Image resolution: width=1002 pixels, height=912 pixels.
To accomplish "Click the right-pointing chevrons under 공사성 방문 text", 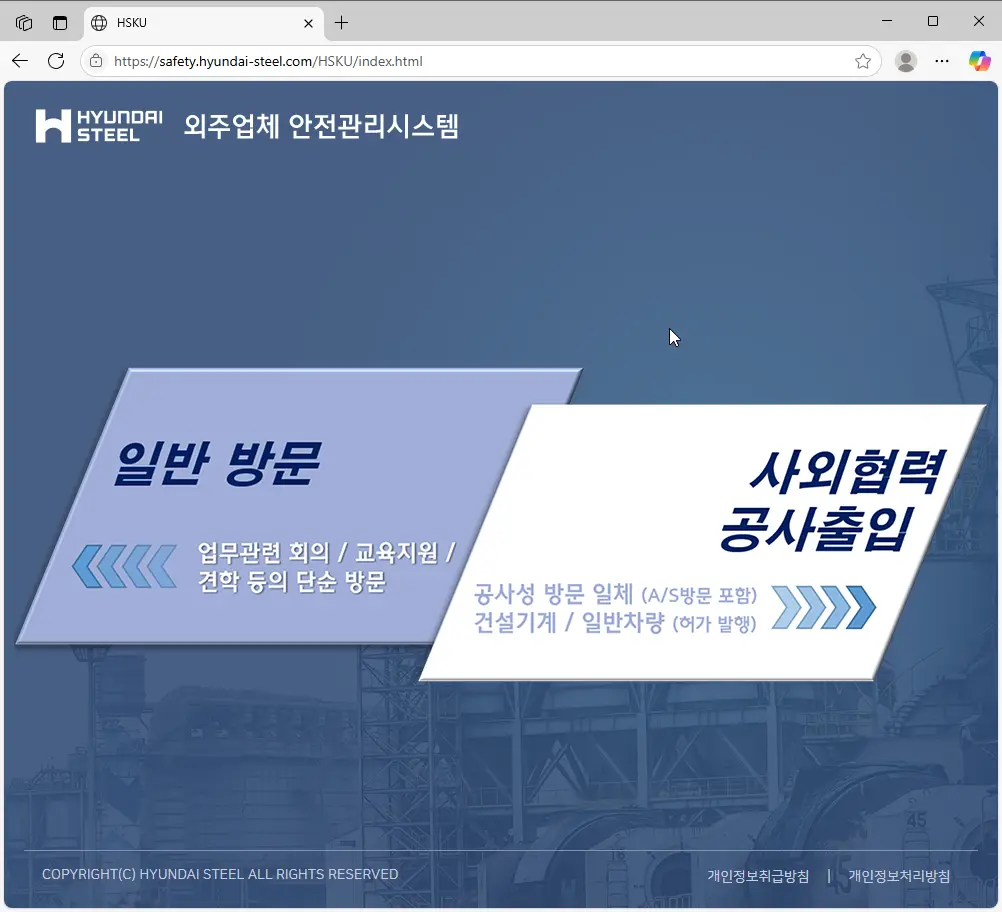I will coord(823,607).
